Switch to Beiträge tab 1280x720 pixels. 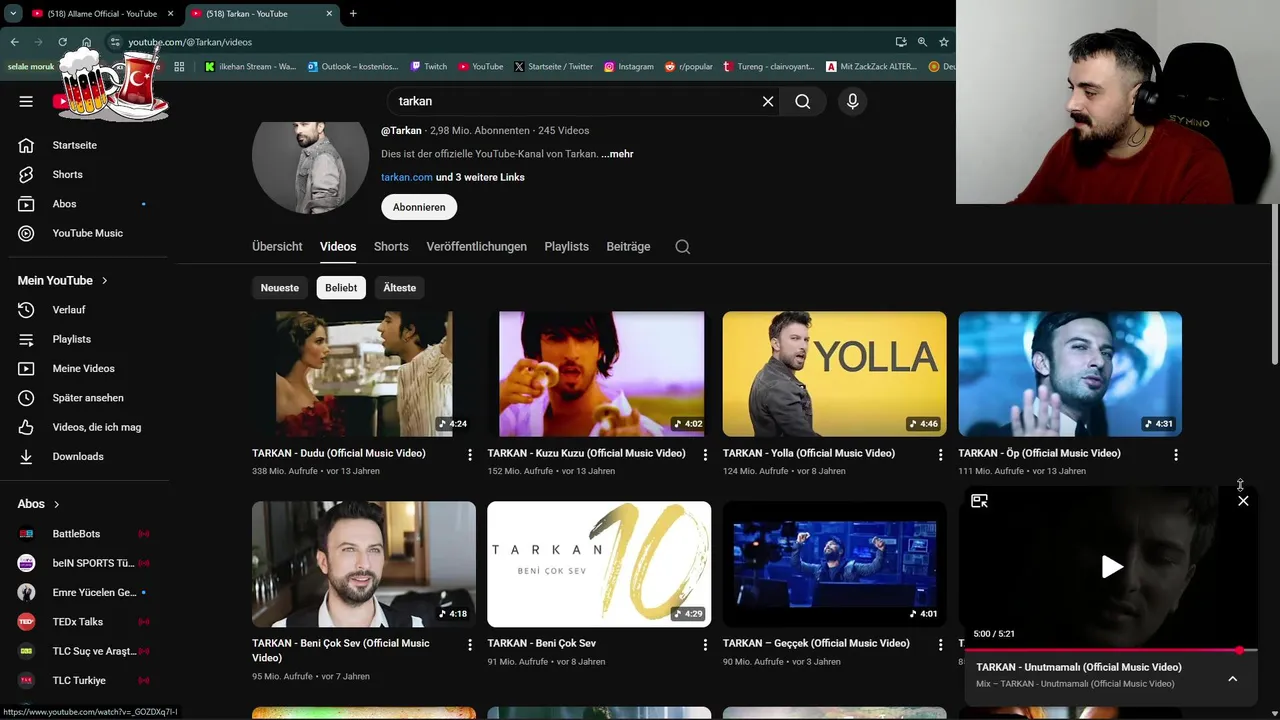pyautogui.click(x=628, y=247)
